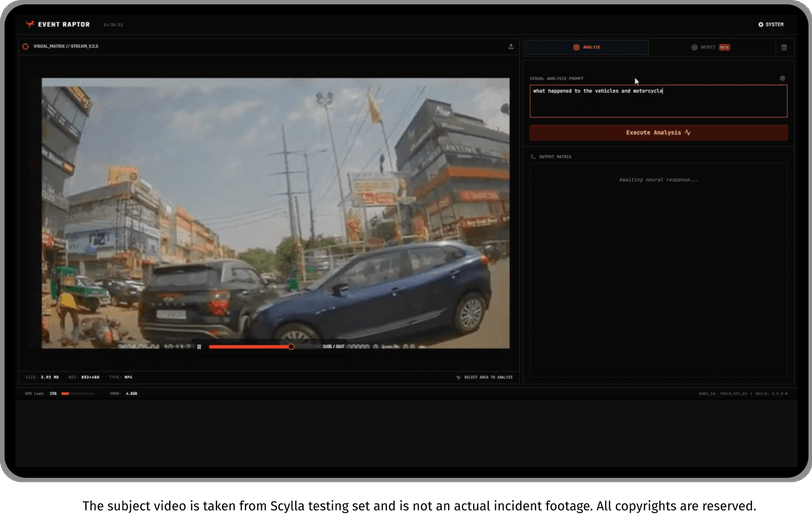Click the Visual Analysis Prompt label
Screen dimensions: 812x519
pos(557,79)
